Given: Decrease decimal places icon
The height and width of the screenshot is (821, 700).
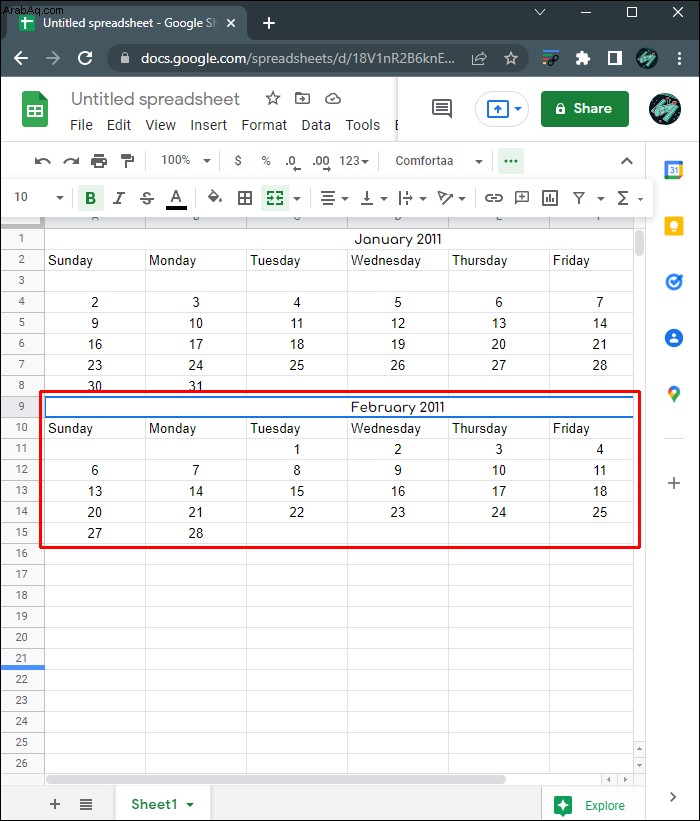Looking at the screenshot, I should click(293, 162).
